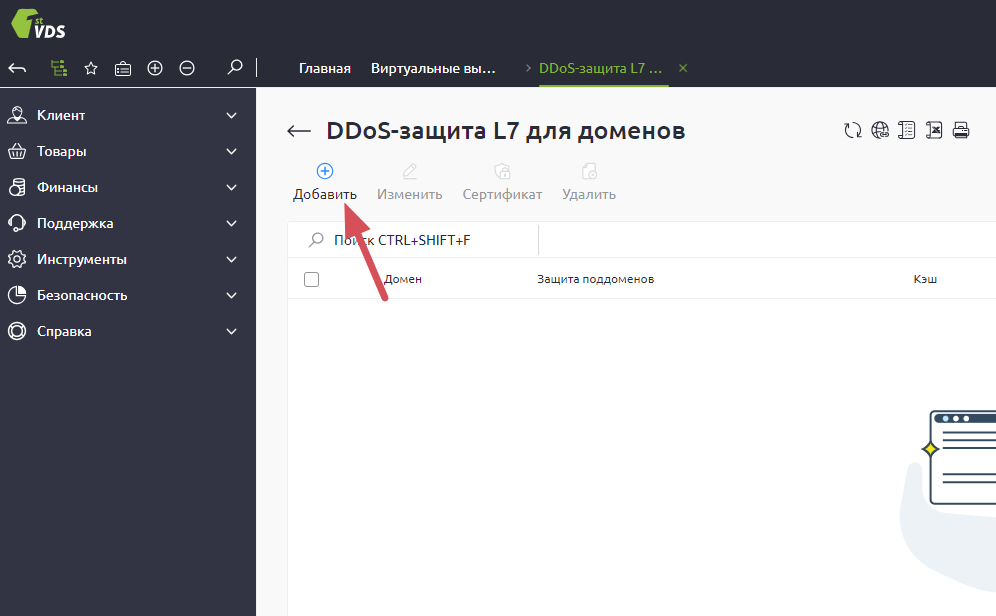Open the green tree menu icon

coord(58,68)
